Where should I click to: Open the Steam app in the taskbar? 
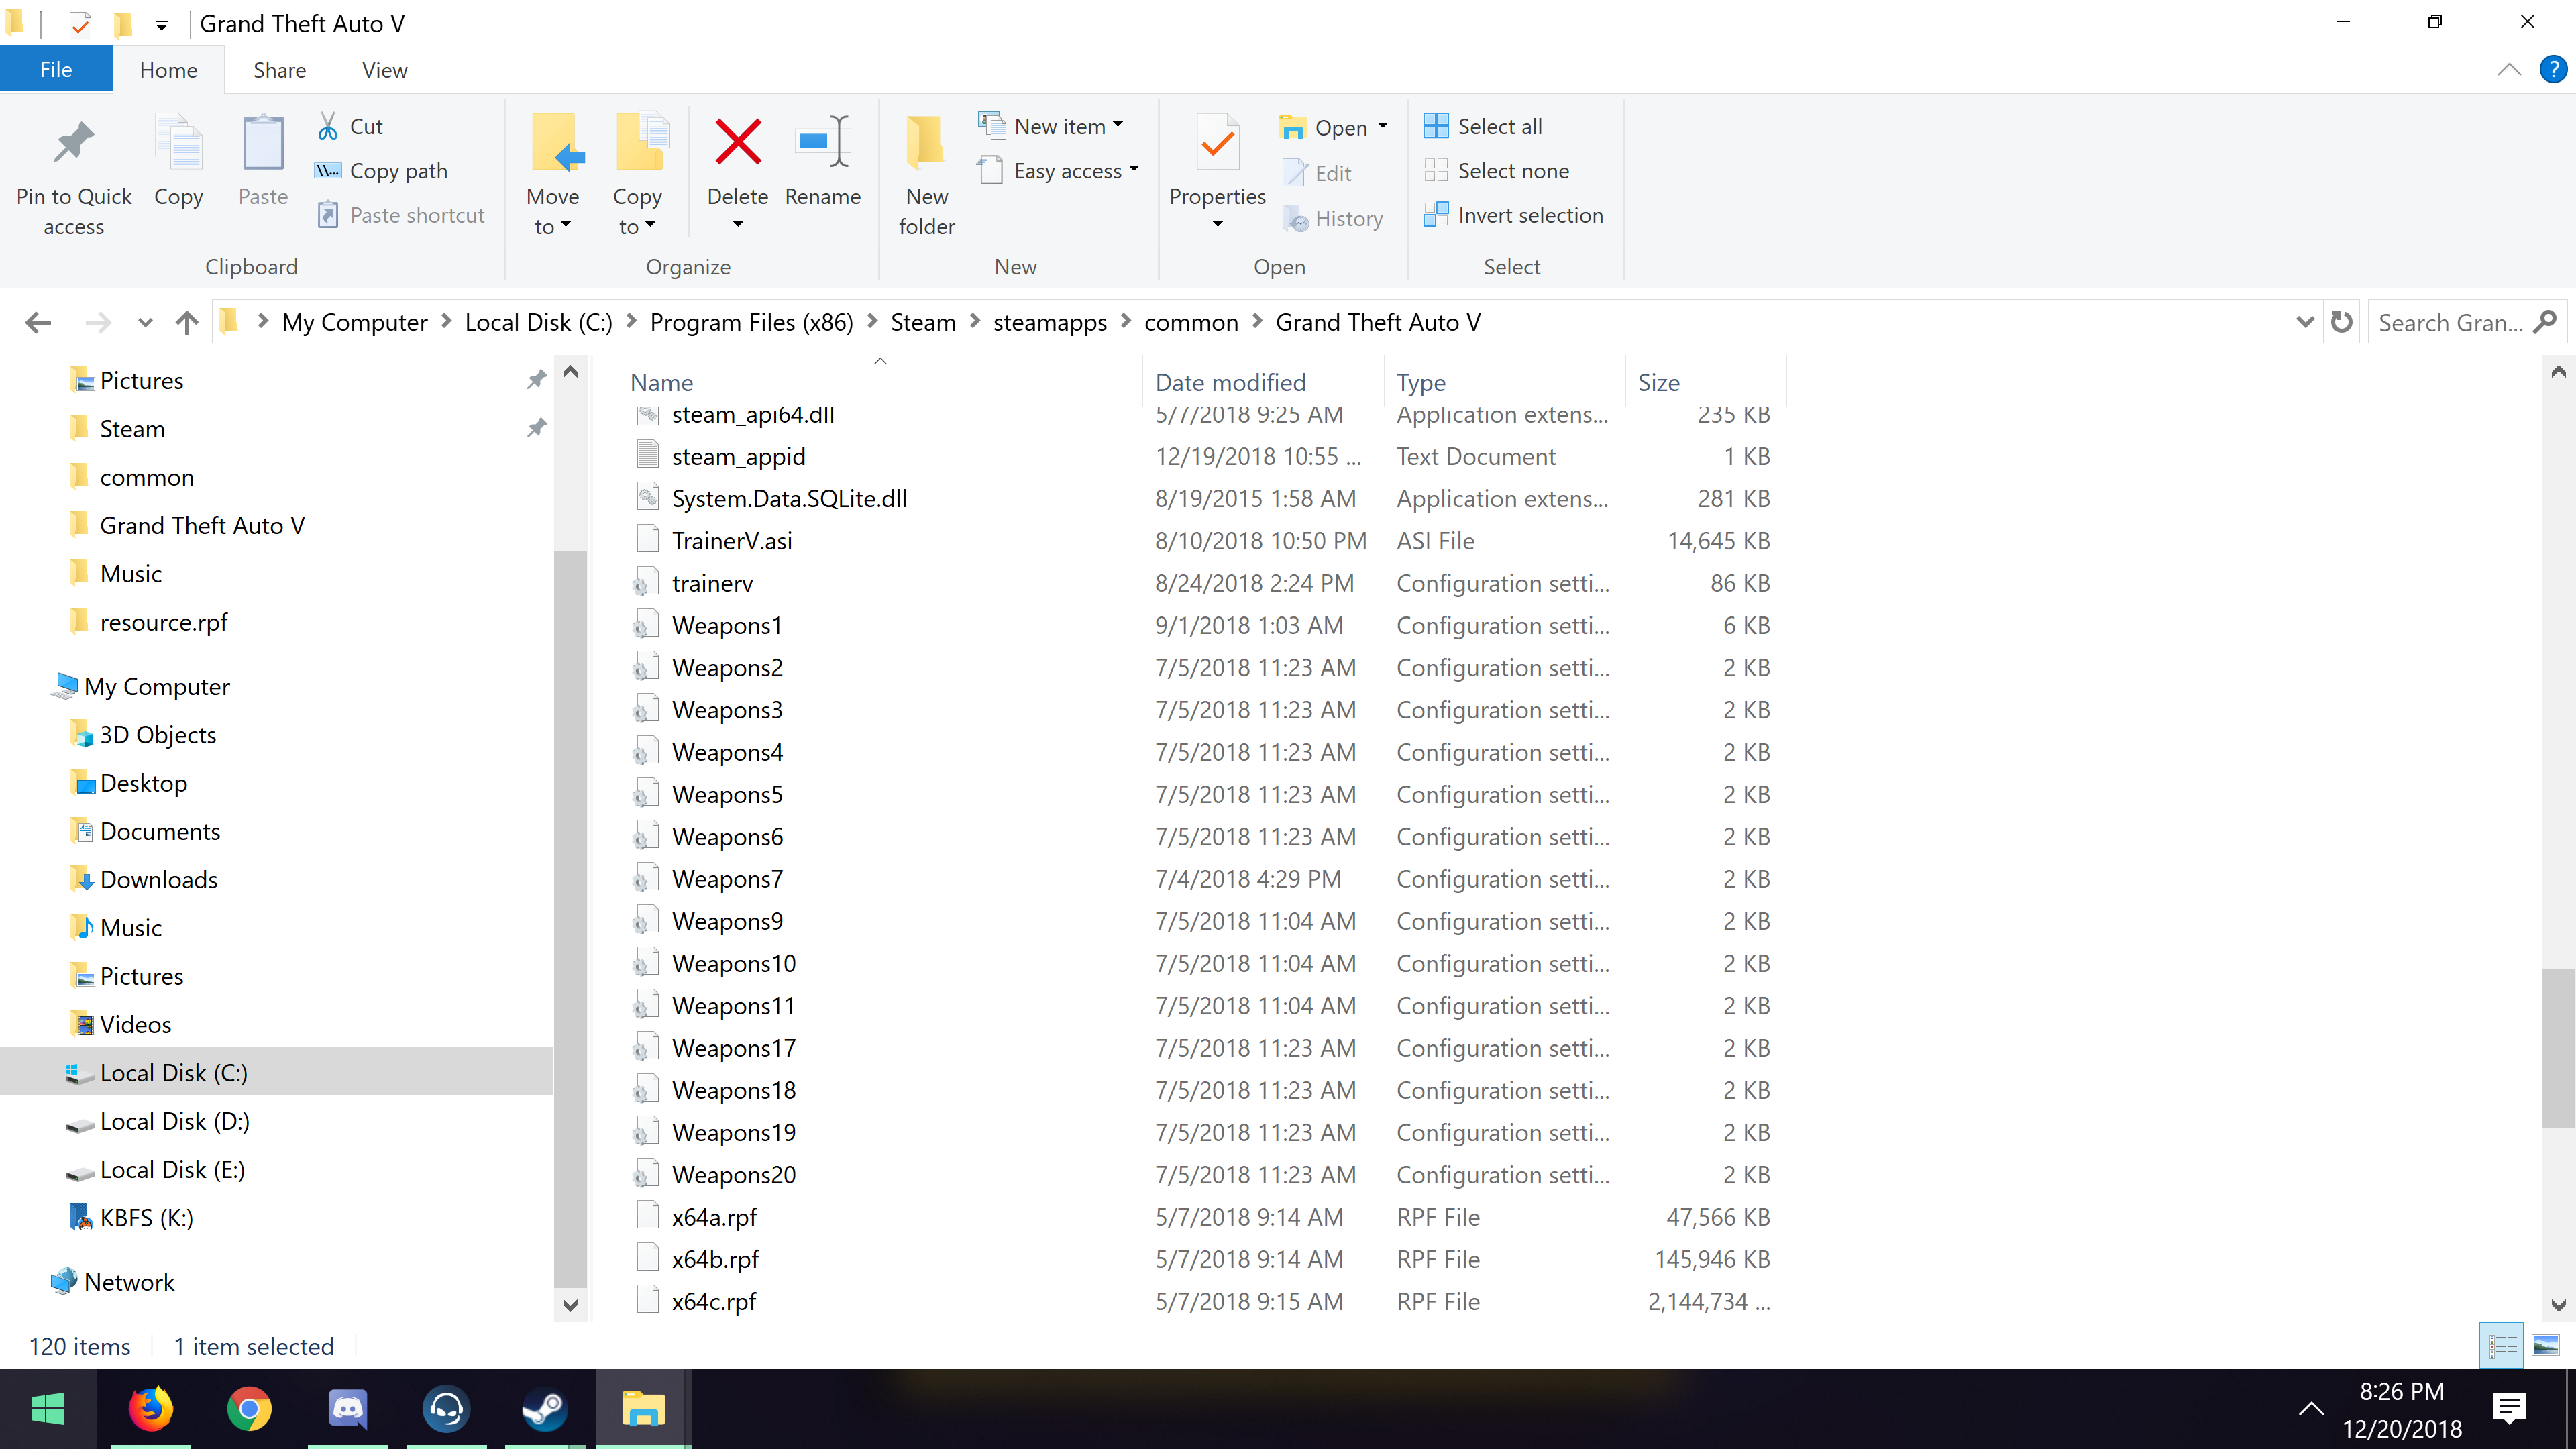coord(544,1409)
